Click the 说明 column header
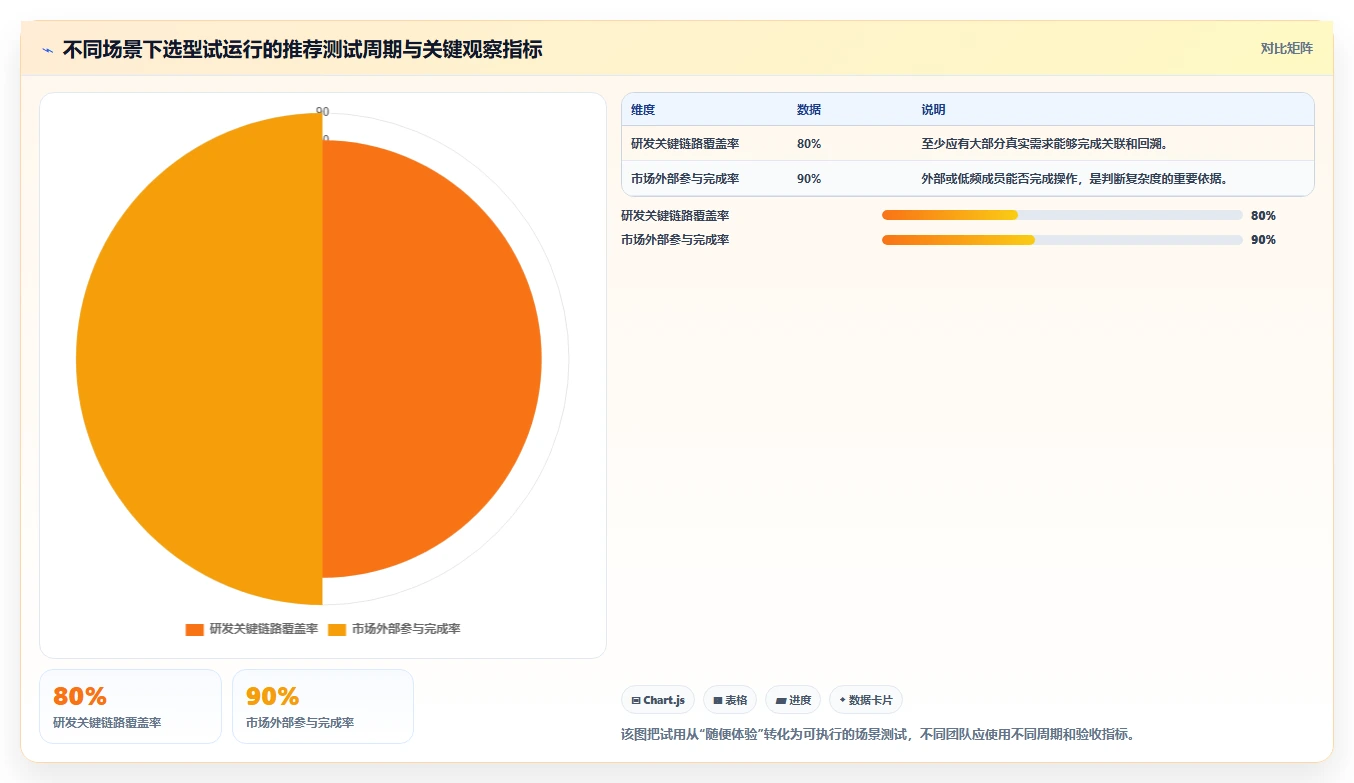The height and width of the screenshot is (783, 1354). 933,110
